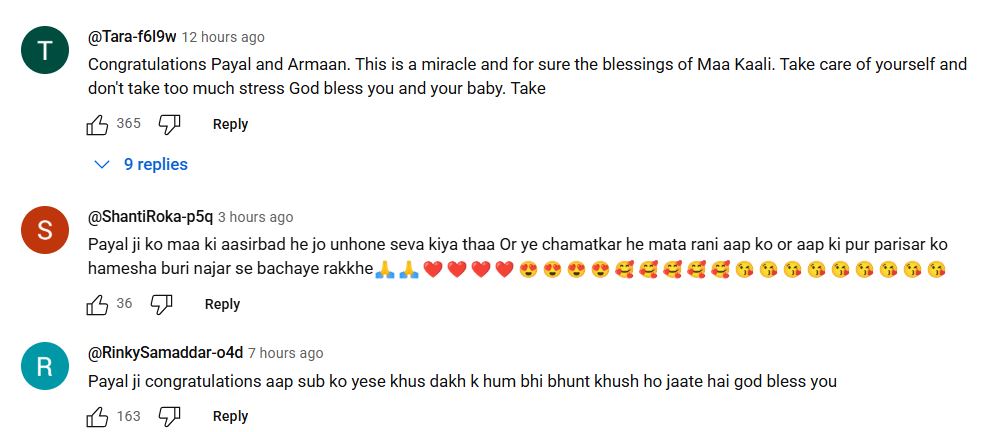This screenshot has width=992, height=432.
Task: Open the orange S avatar of ShantiRoka
Action: (x=44, y=230)
